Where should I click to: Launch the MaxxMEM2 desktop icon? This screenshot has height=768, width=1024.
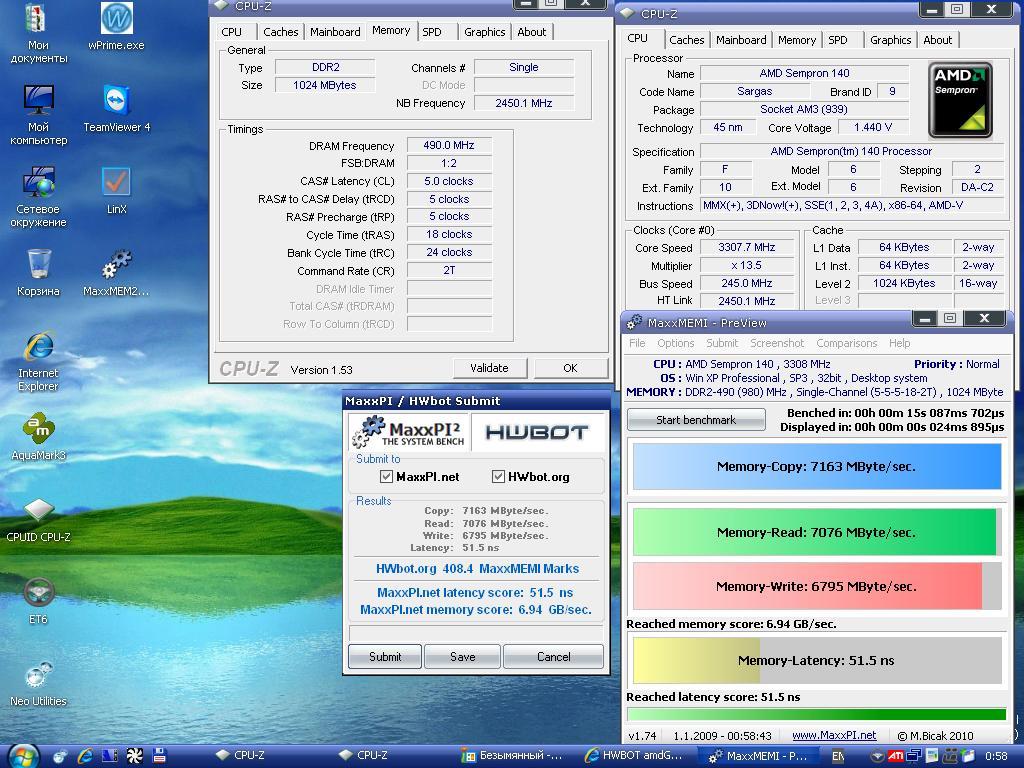click(116, 272)
